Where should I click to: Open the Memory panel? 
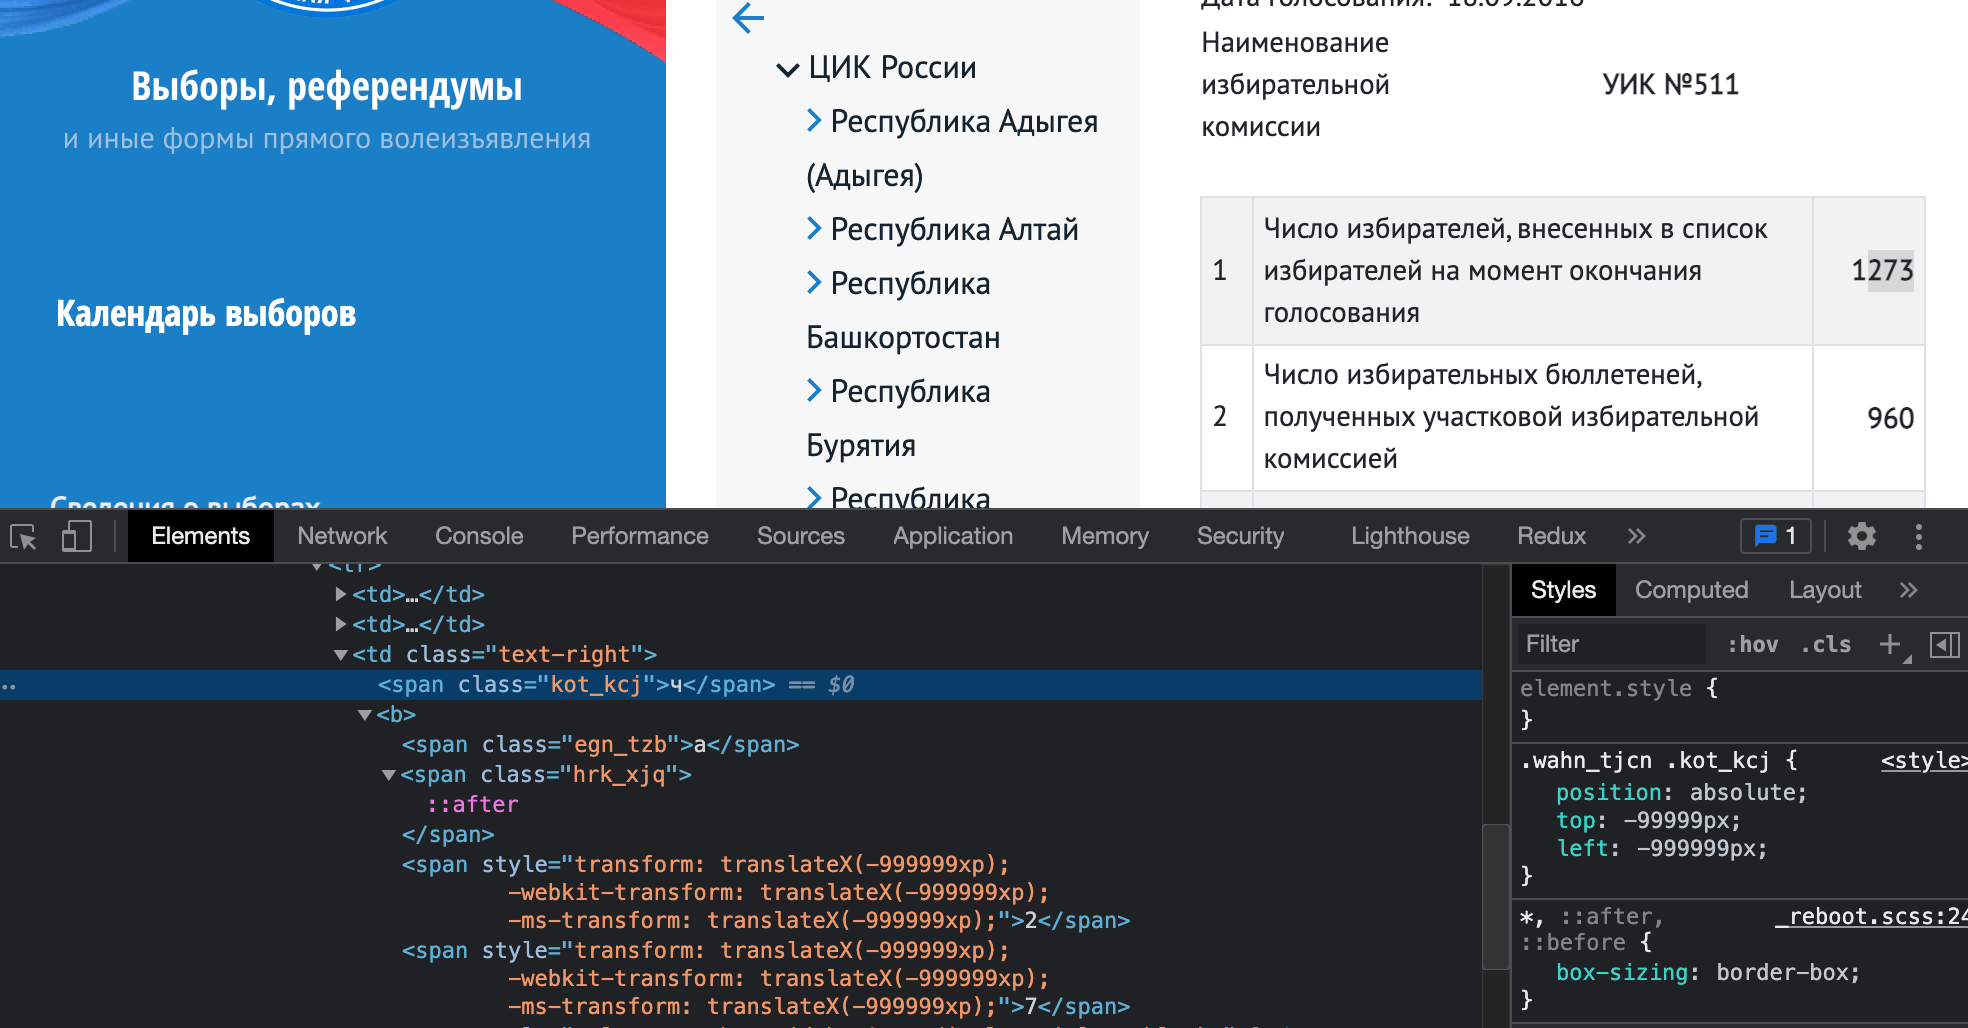(1105, 536)
